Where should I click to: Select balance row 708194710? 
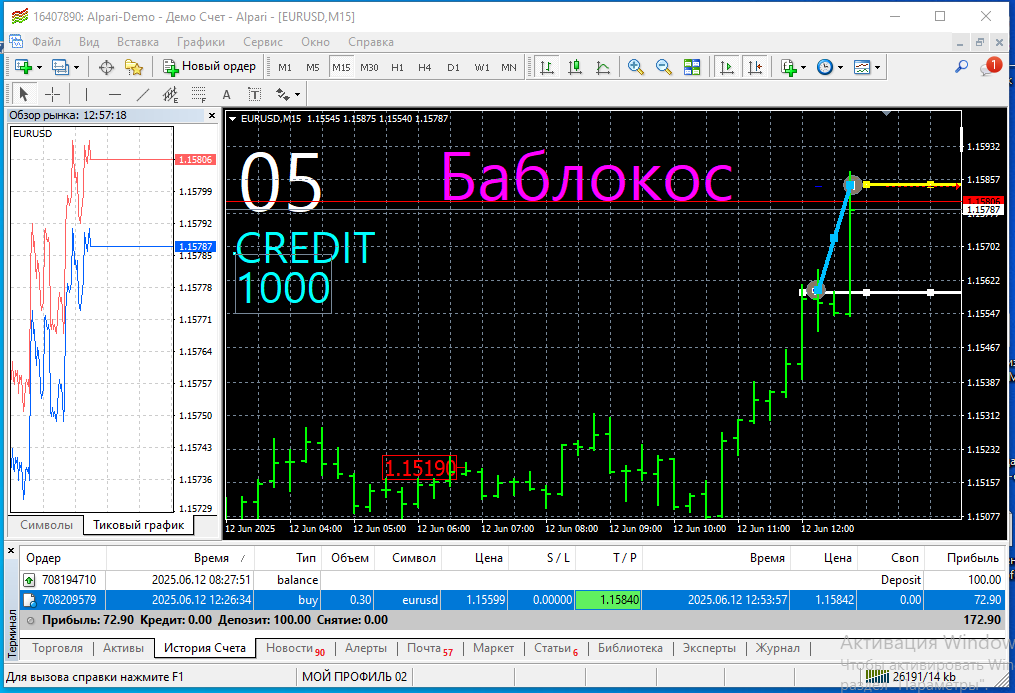pos(513,580)
